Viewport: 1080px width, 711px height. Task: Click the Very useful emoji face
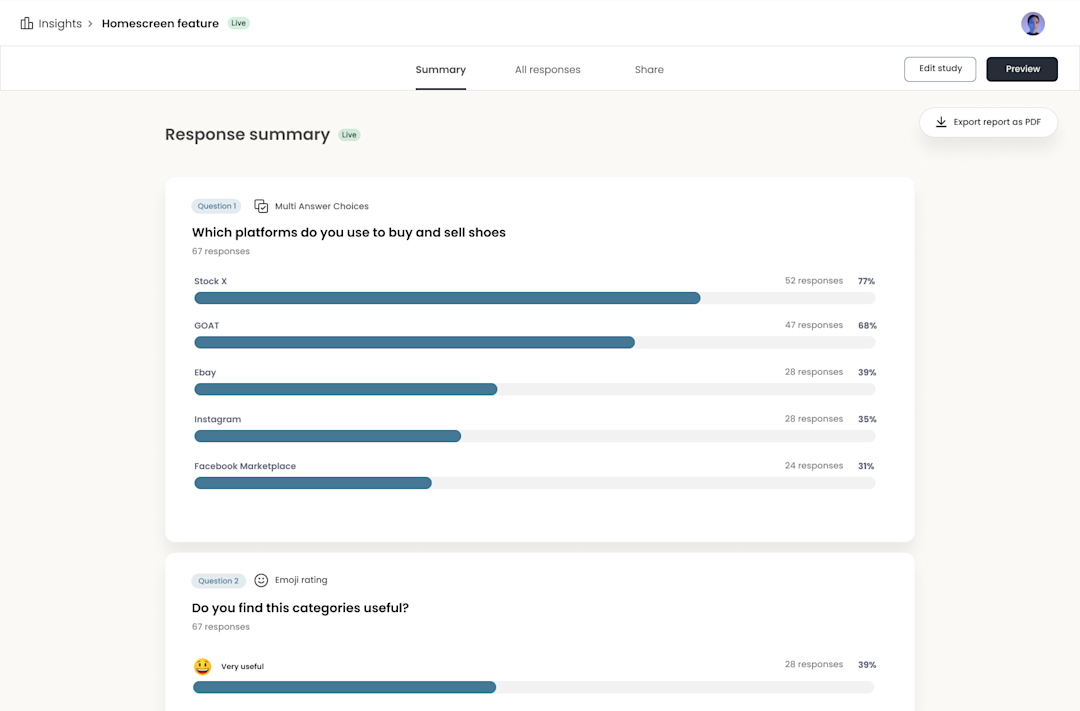(x=202, y=666)
